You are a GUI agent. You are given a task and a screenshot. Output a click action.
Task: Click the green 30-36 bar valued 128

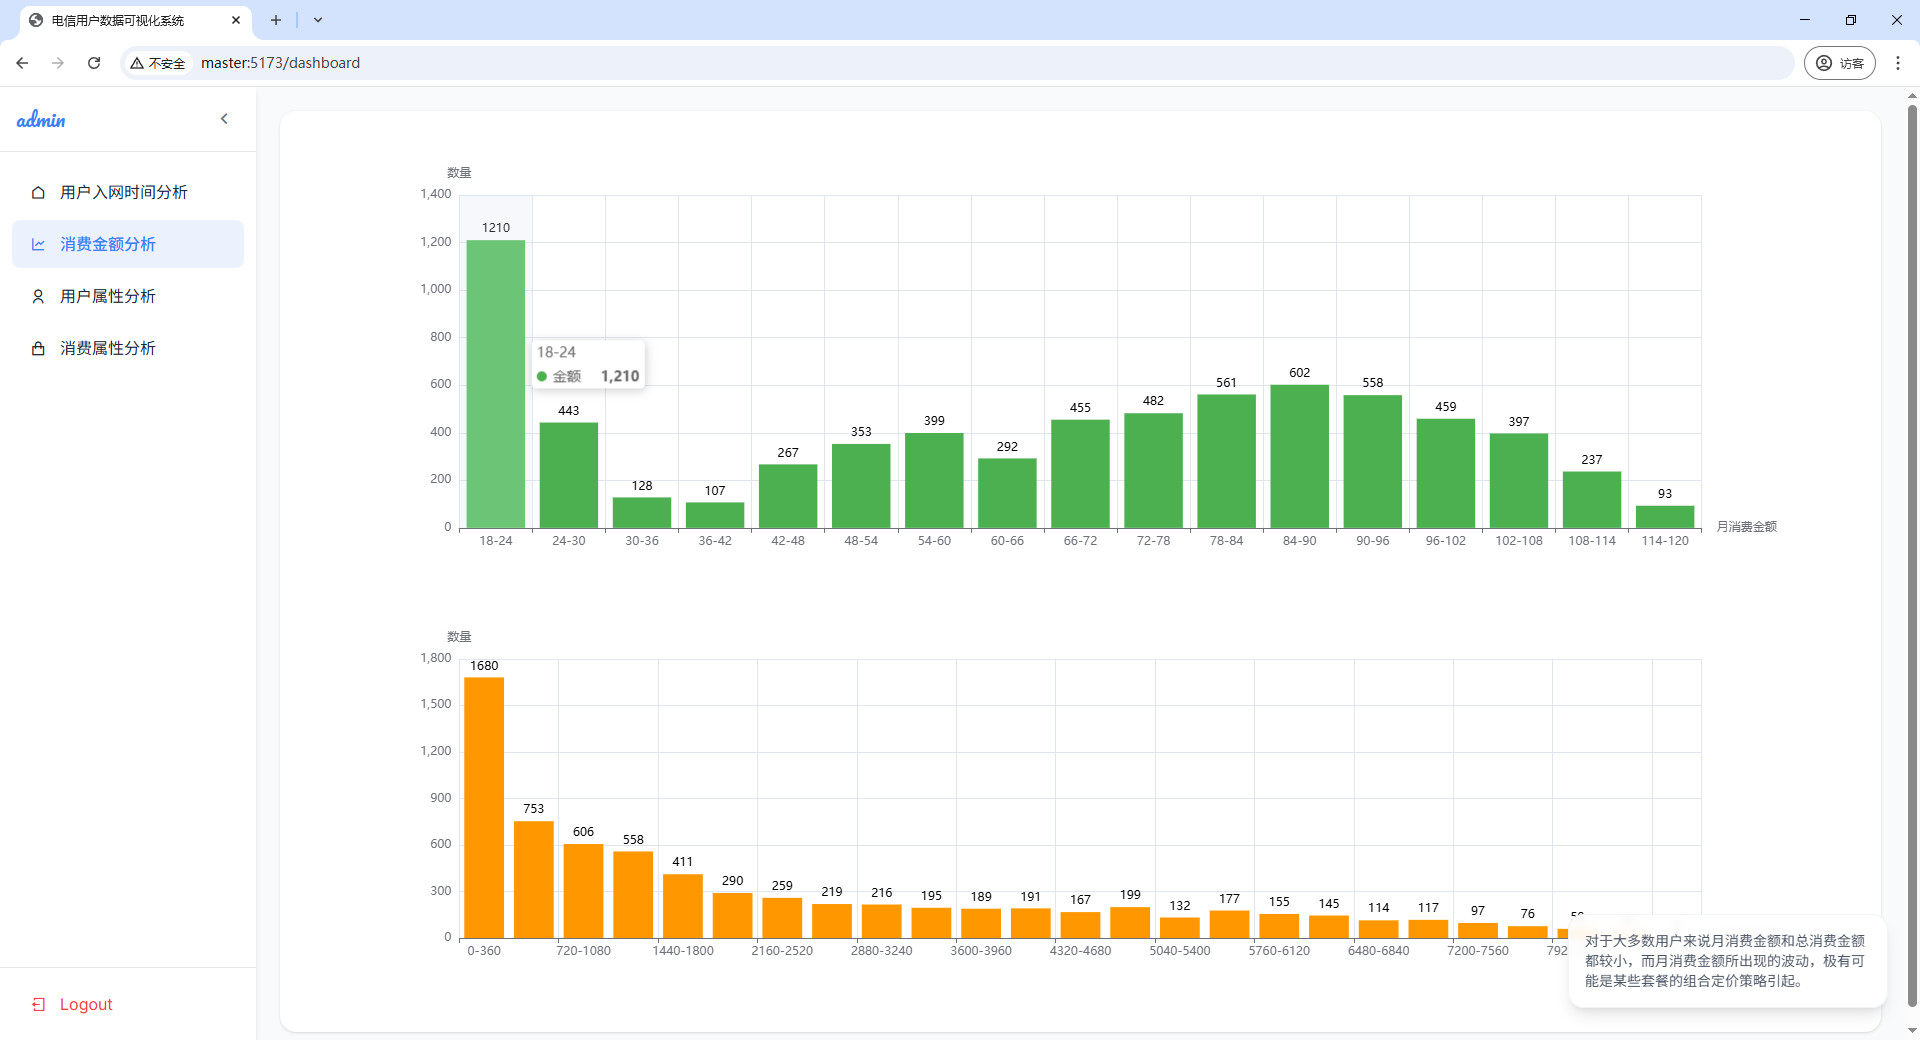642,513
